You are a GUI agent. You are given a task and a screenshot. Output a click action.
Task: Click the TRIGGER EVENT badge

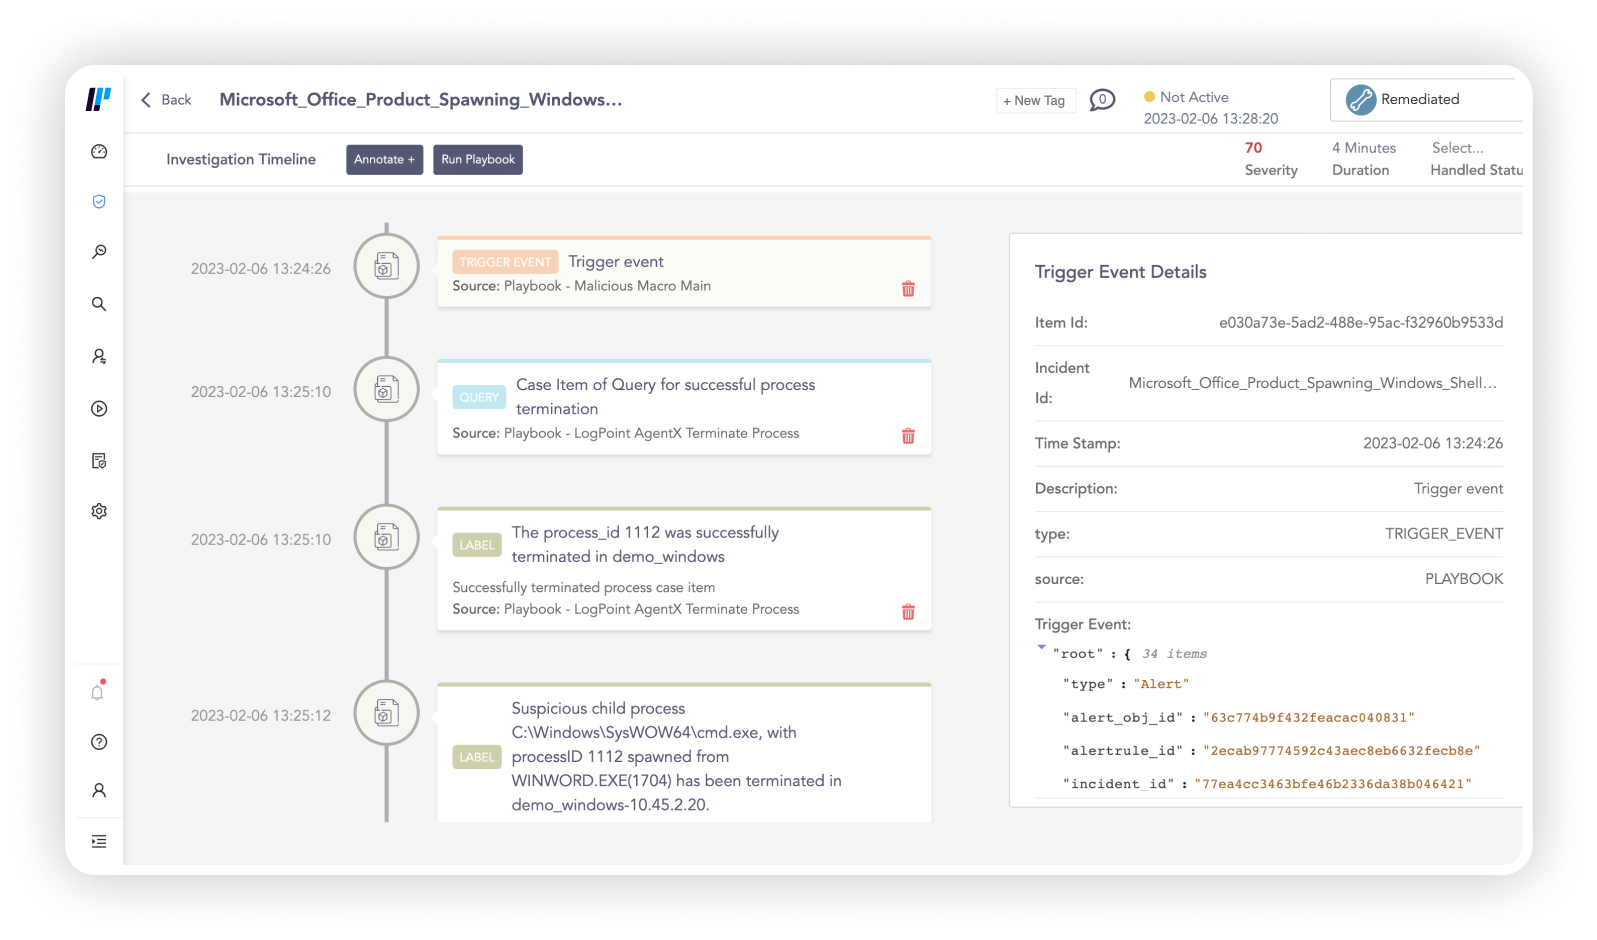click(x=505, y=262)
